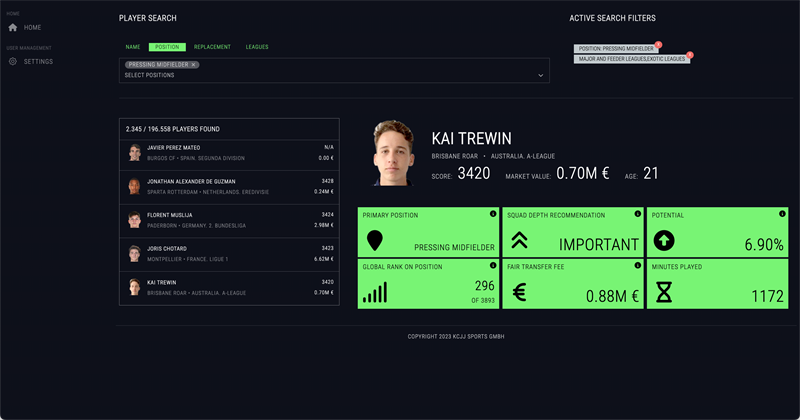Click info icon on Global Rank card
Viewport: 800px width, 420px height.
coord(492,266)
